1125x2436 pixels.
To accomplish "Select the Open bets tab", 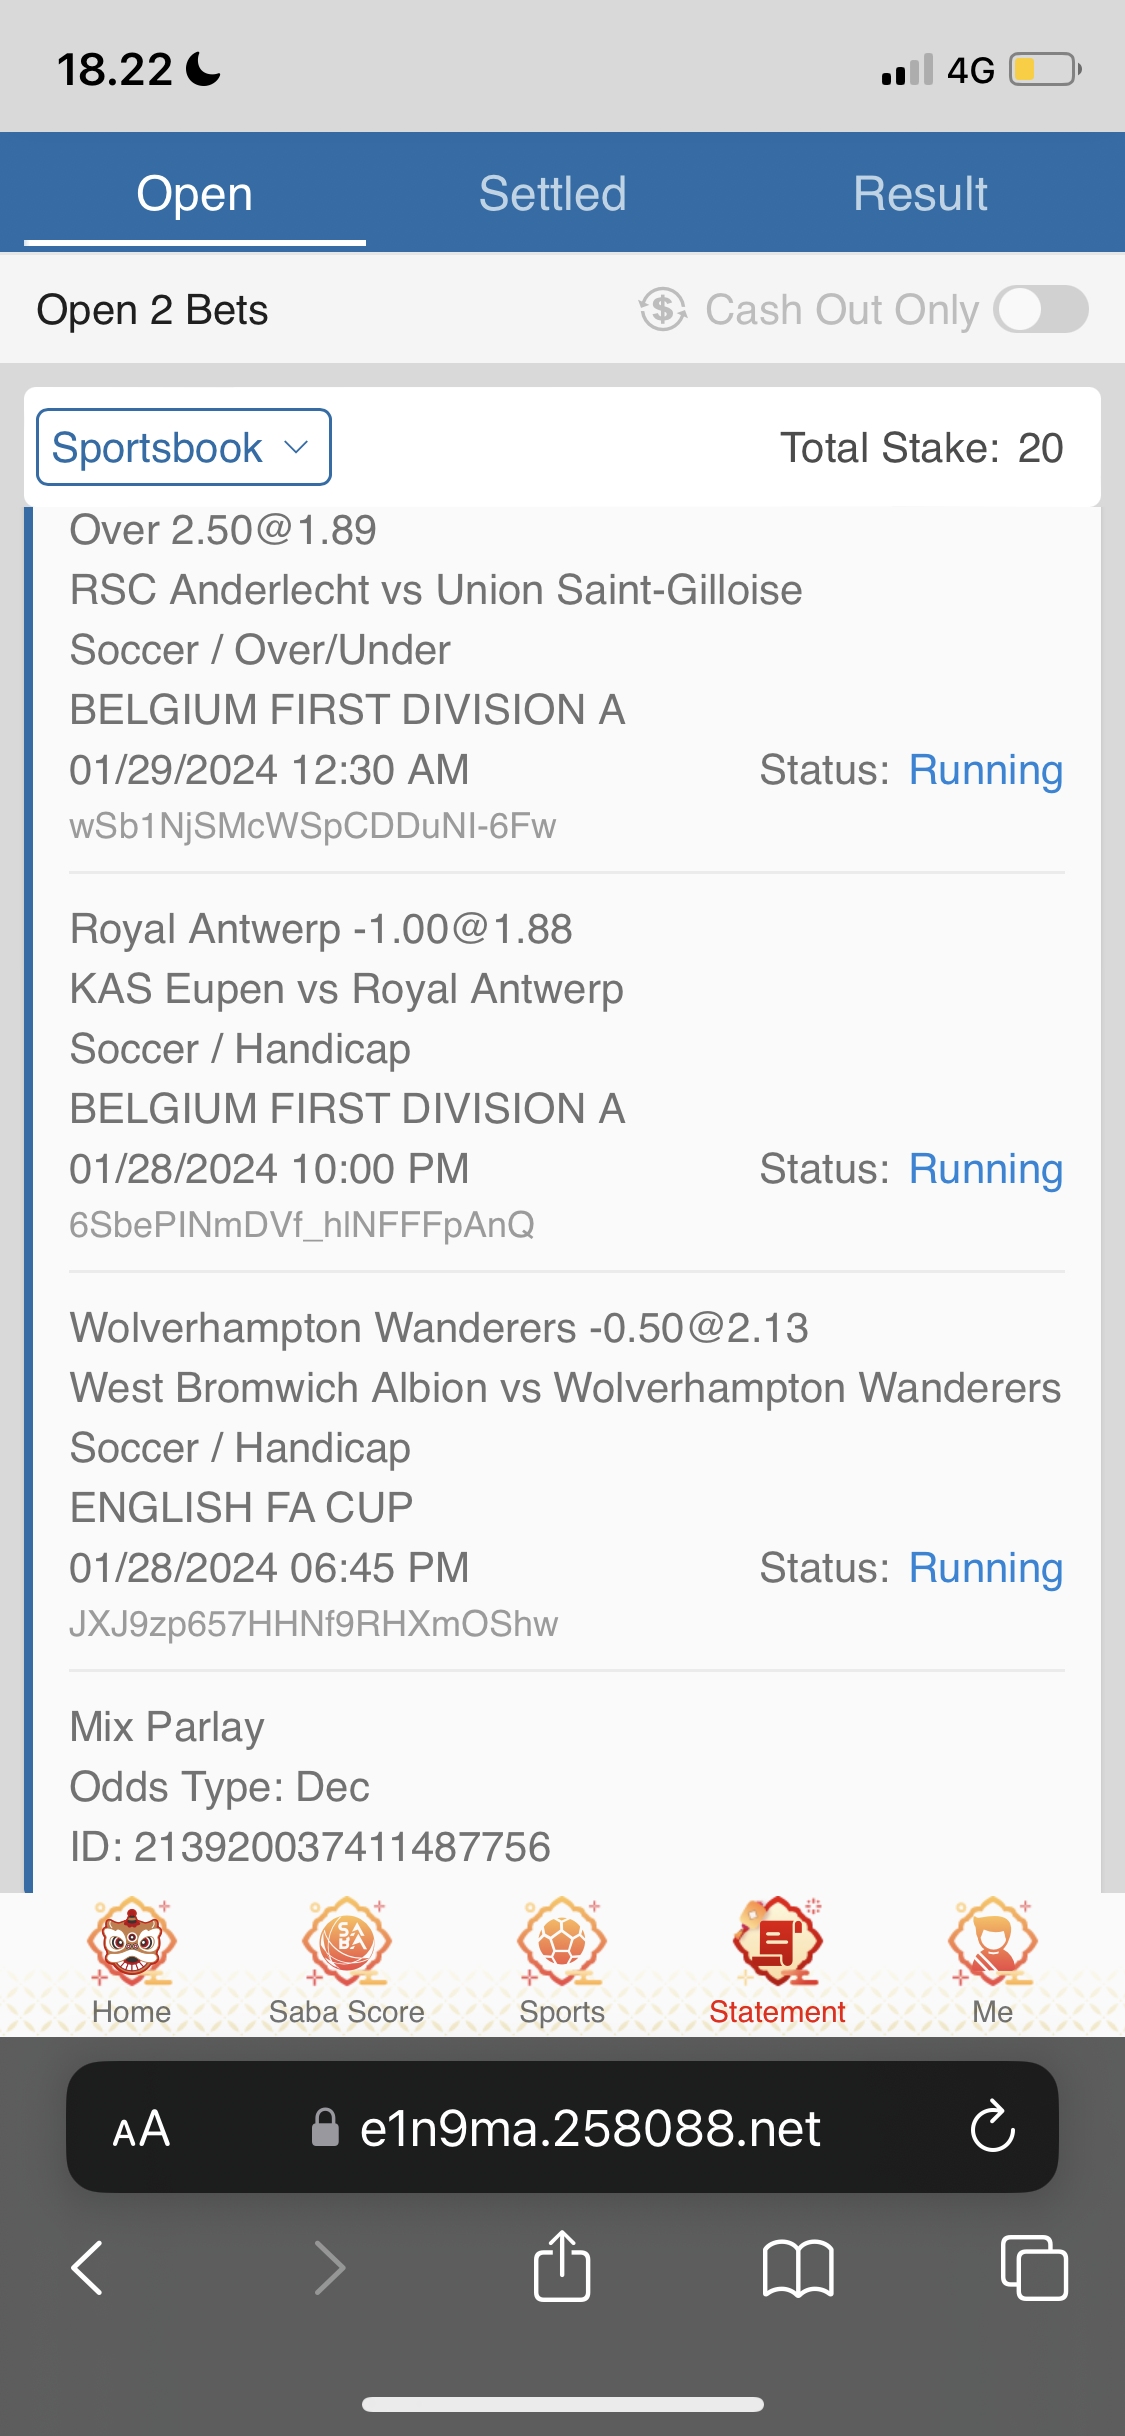I will pos(194,193).
